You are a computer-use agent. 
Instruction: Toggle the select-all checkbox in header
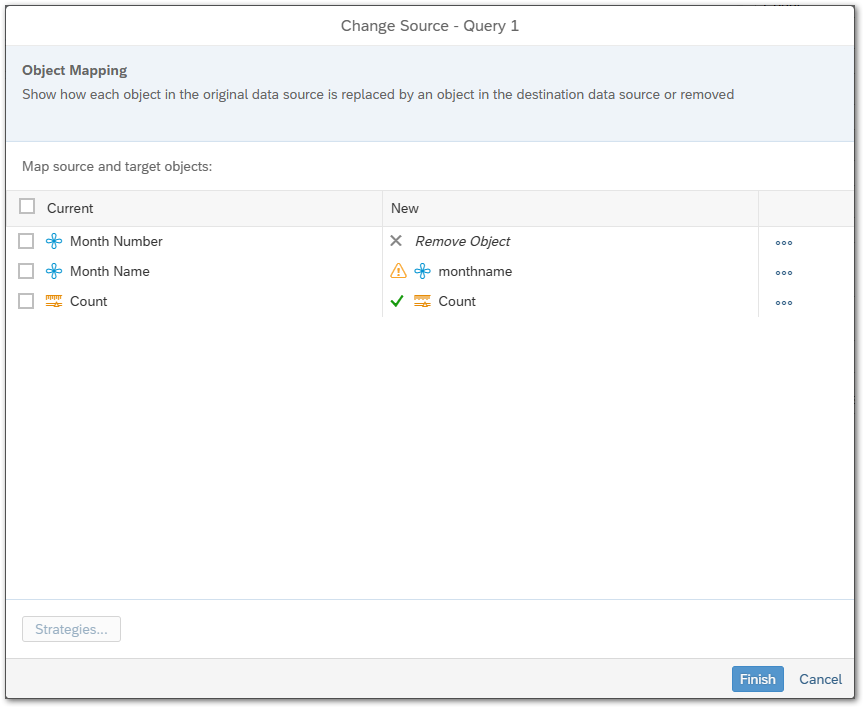tap(27, 207)
